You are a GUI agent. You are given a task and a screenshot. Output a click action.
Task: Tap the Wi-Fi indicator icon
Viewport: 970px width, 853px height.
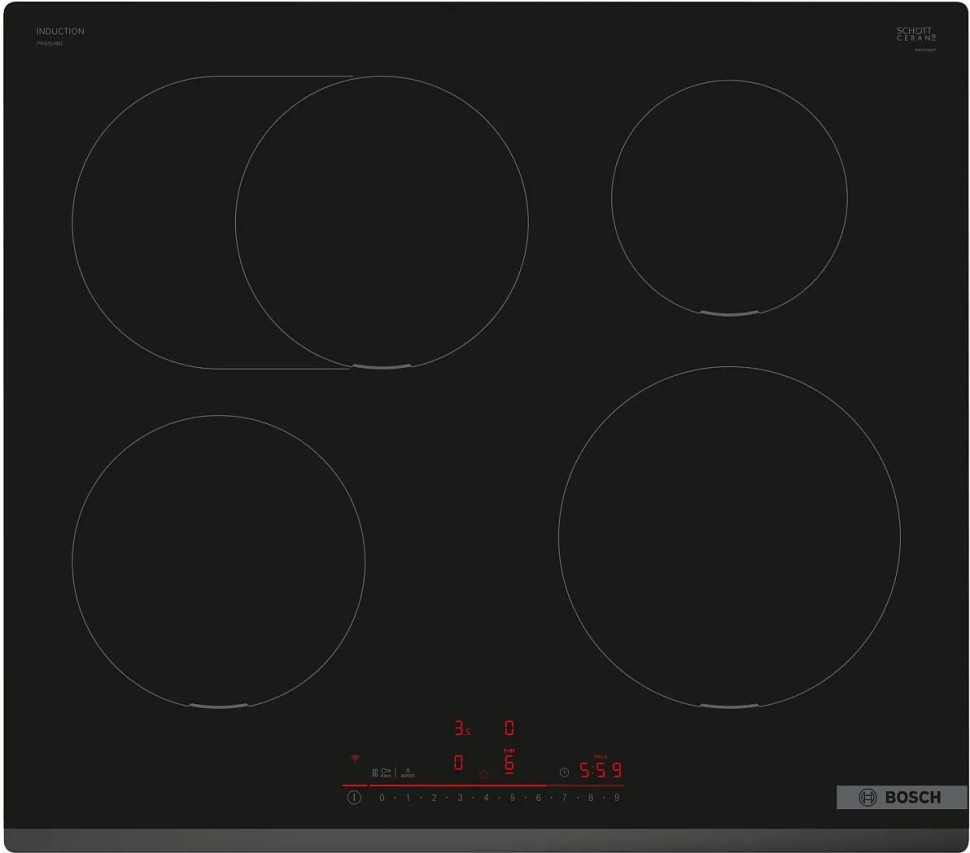tap(354, 759)
